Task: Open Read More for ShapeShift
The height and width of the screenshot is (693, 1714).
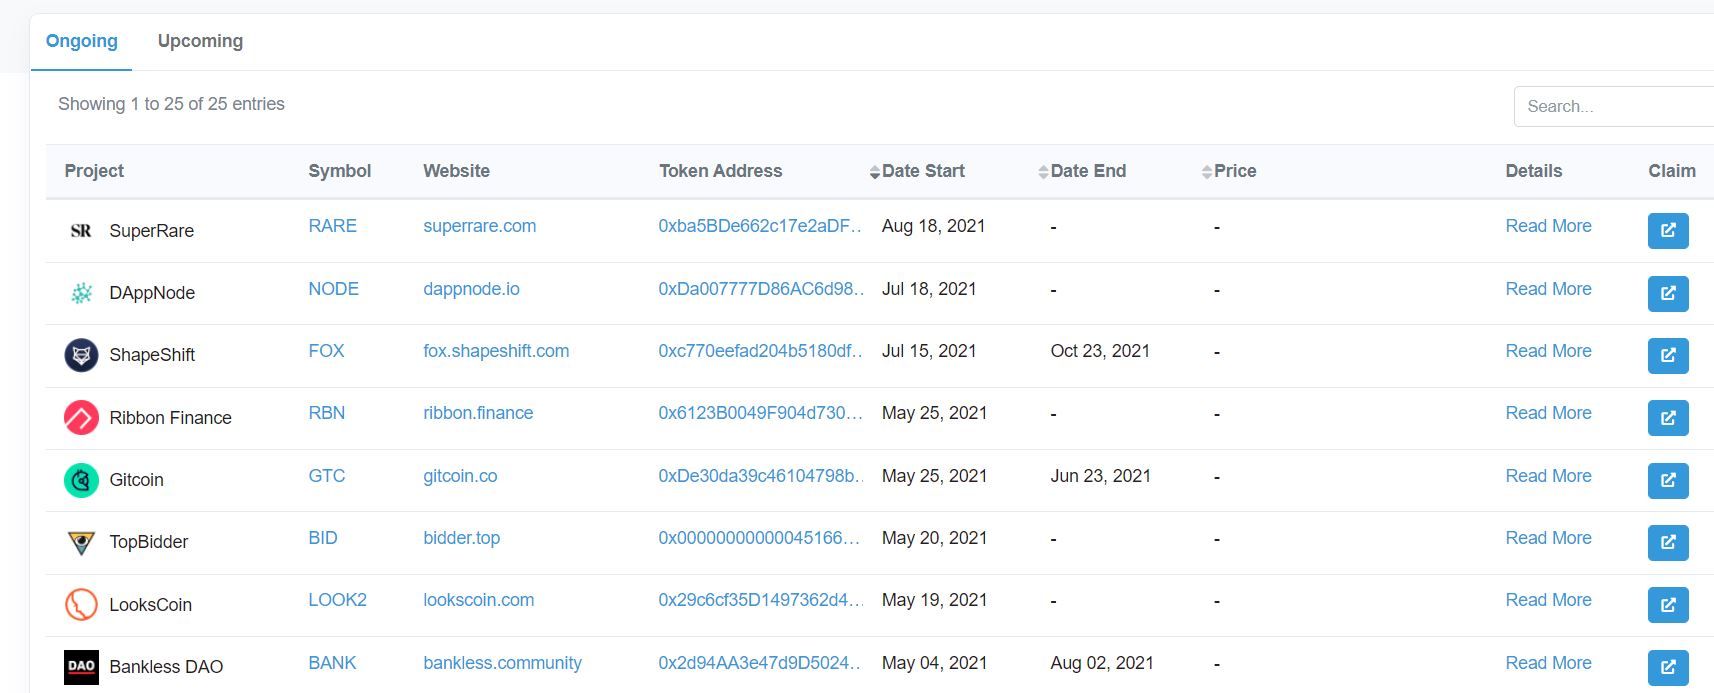Action: (x=1548, y=351)
